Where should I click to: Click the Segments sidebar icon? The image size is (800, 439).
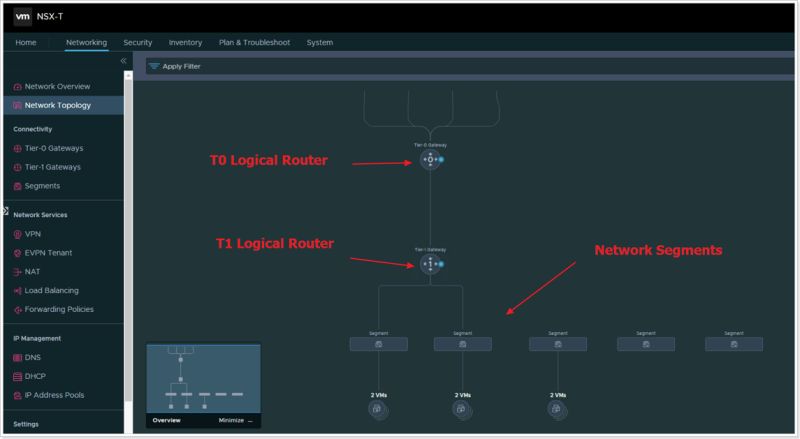[x=17, y=186]
